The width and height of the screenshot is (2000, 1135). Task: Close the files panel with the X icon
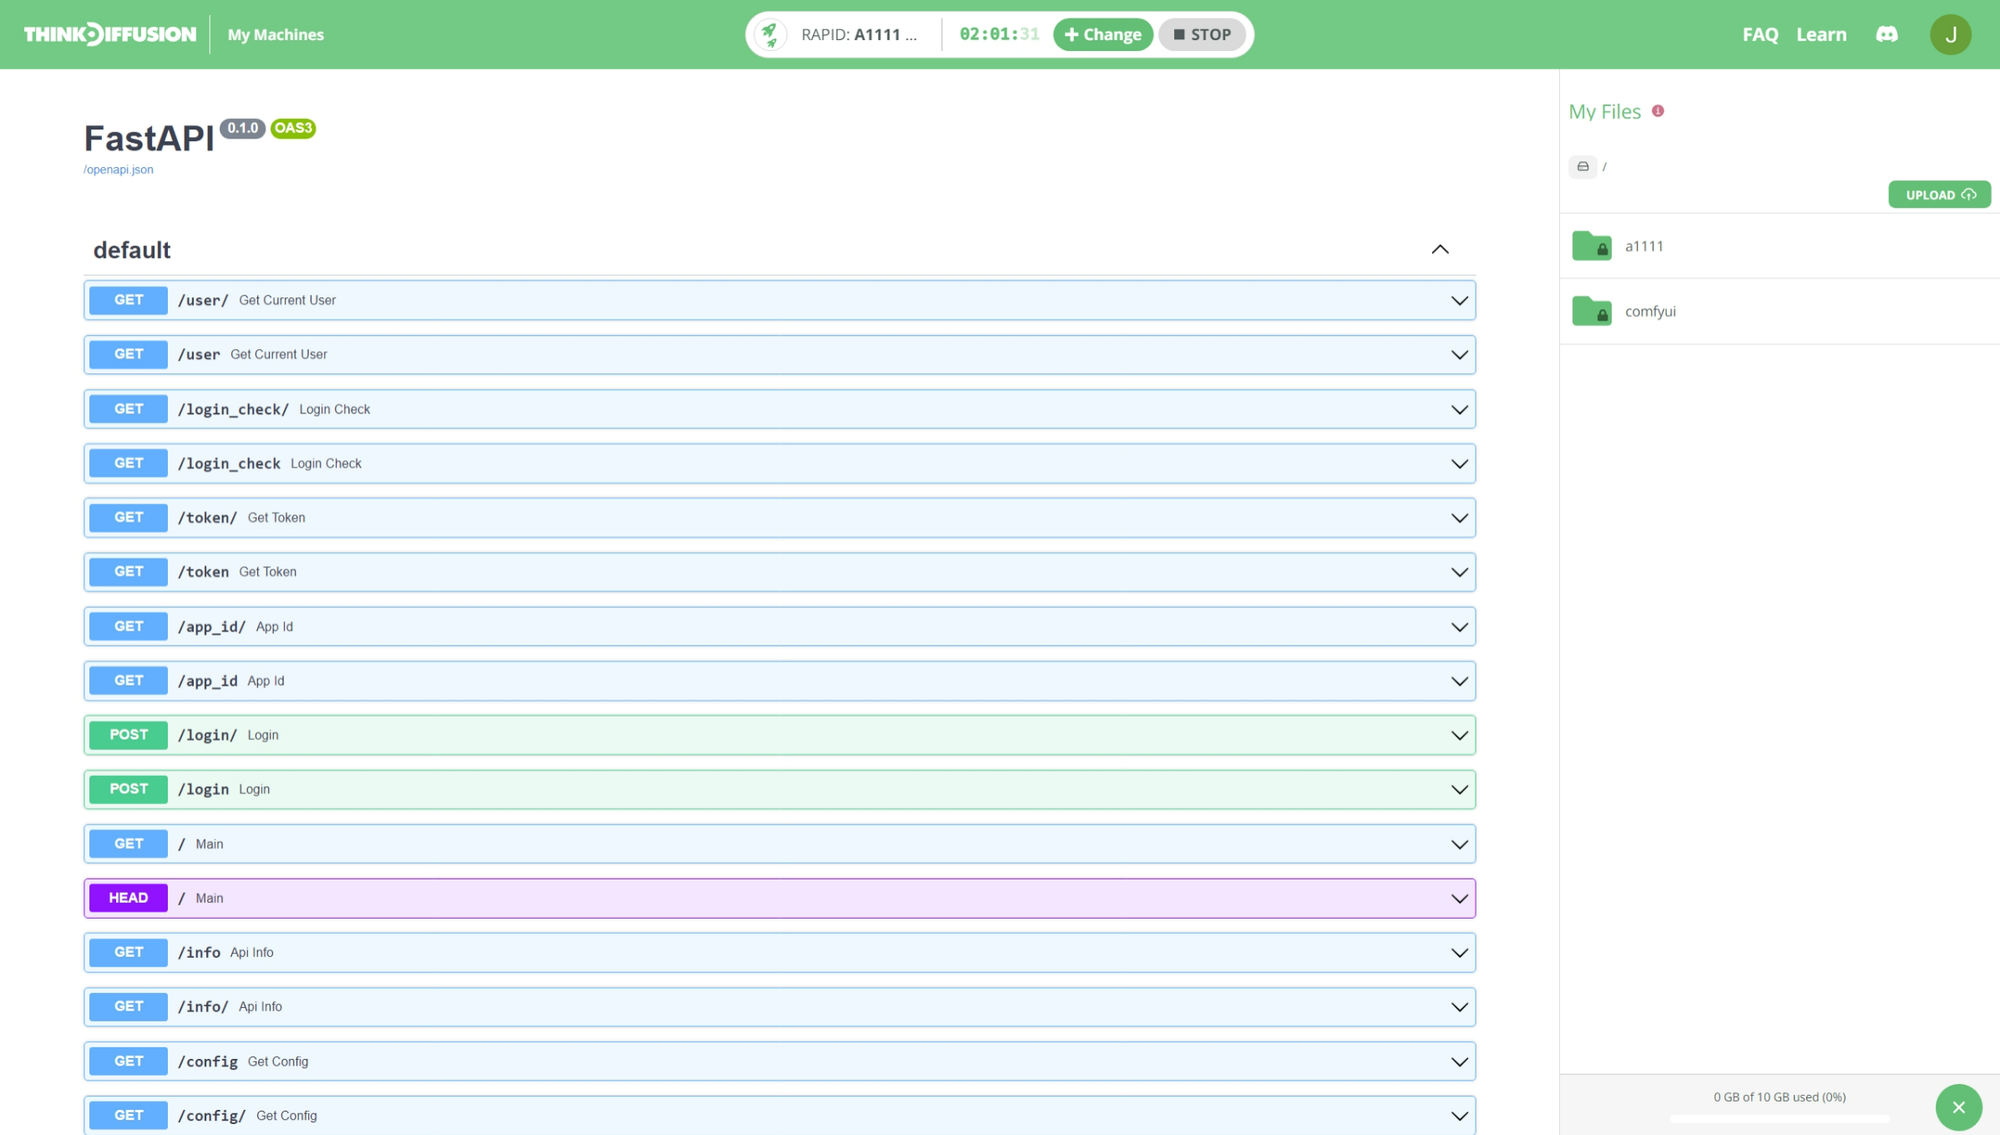[1958, 1107]
